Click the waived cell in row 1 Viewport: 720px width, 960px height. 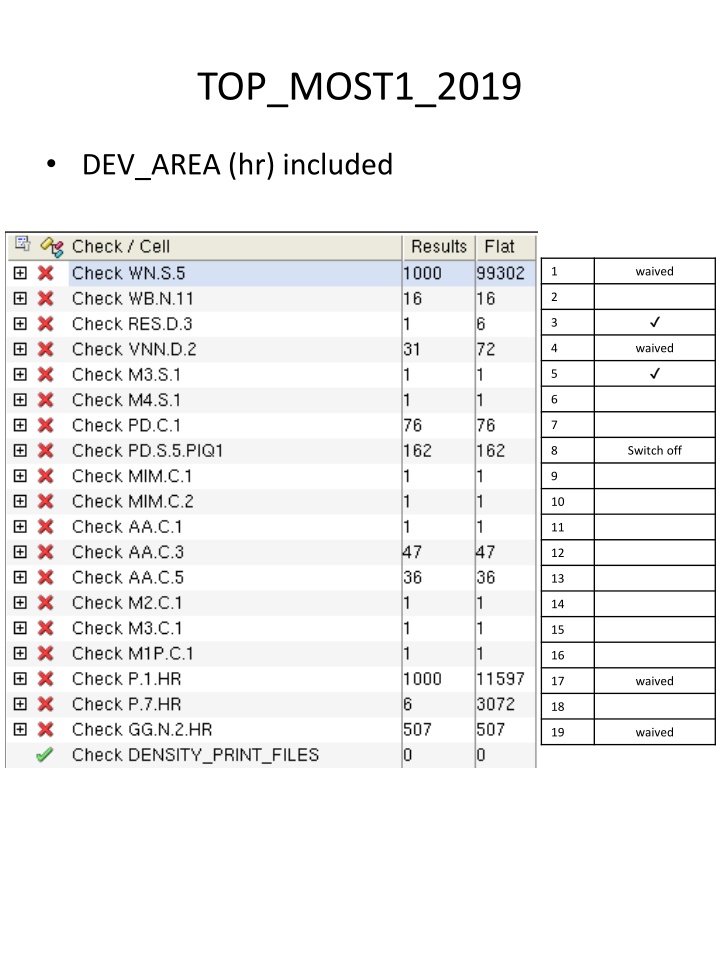(654, 271)
